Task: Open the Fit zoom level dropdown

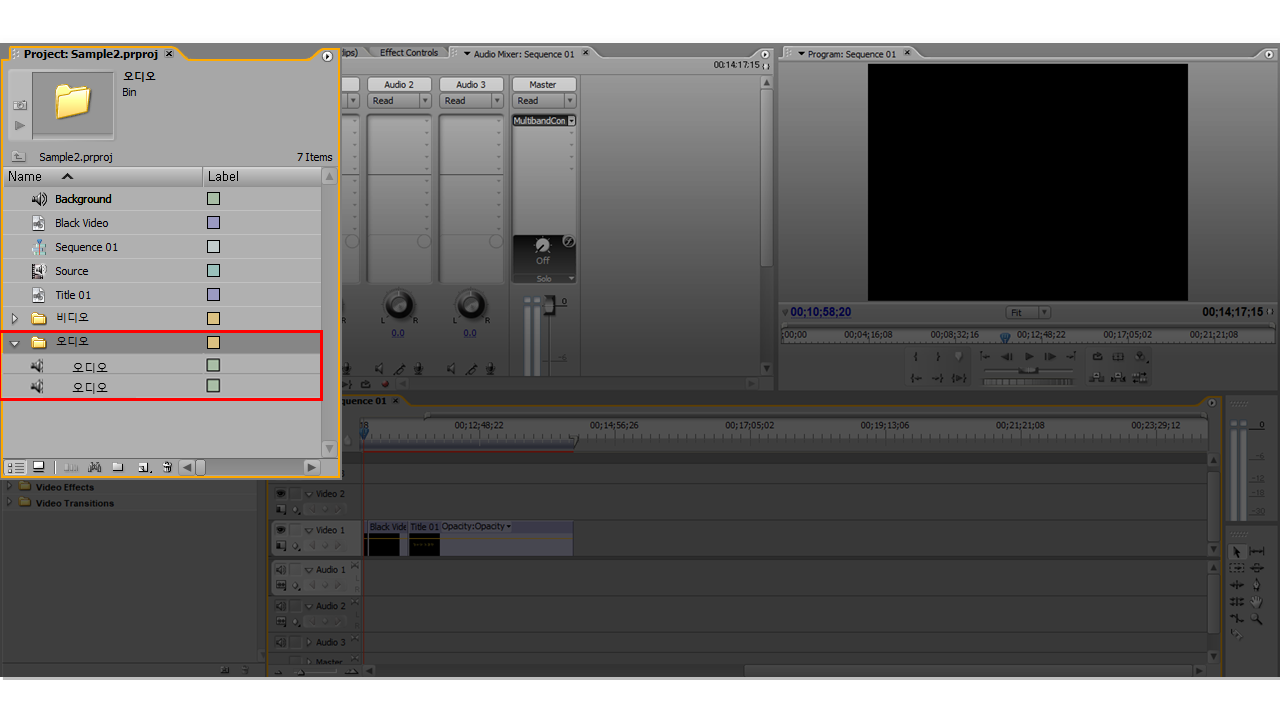Action: point(1028,312)
